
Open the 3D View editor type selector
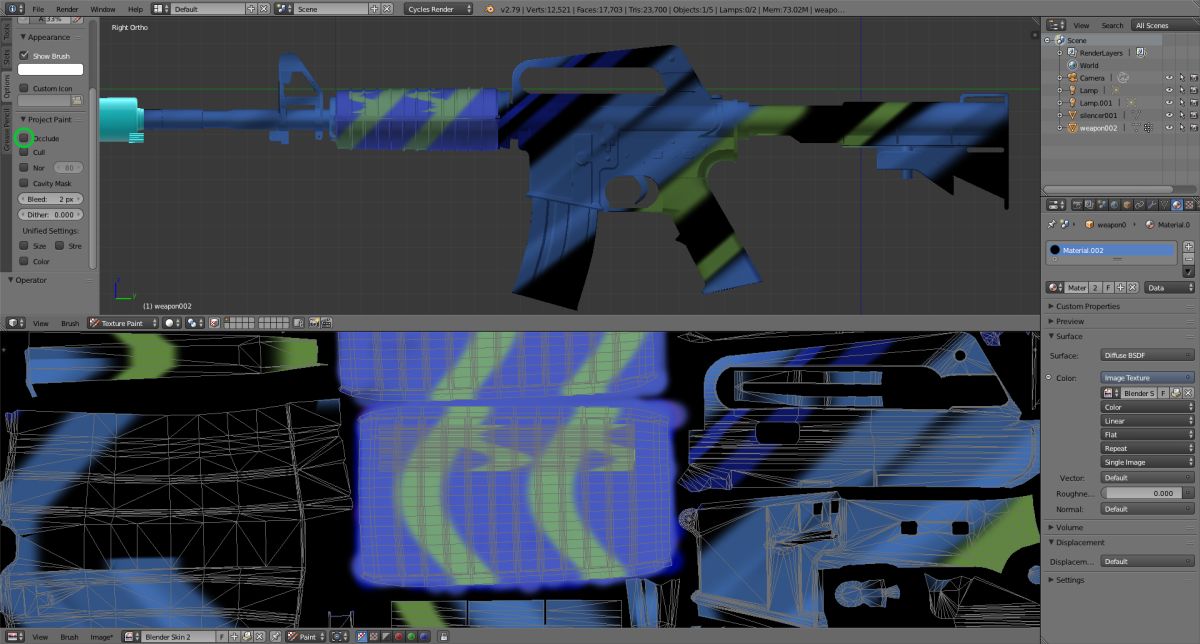coord(16,323)
